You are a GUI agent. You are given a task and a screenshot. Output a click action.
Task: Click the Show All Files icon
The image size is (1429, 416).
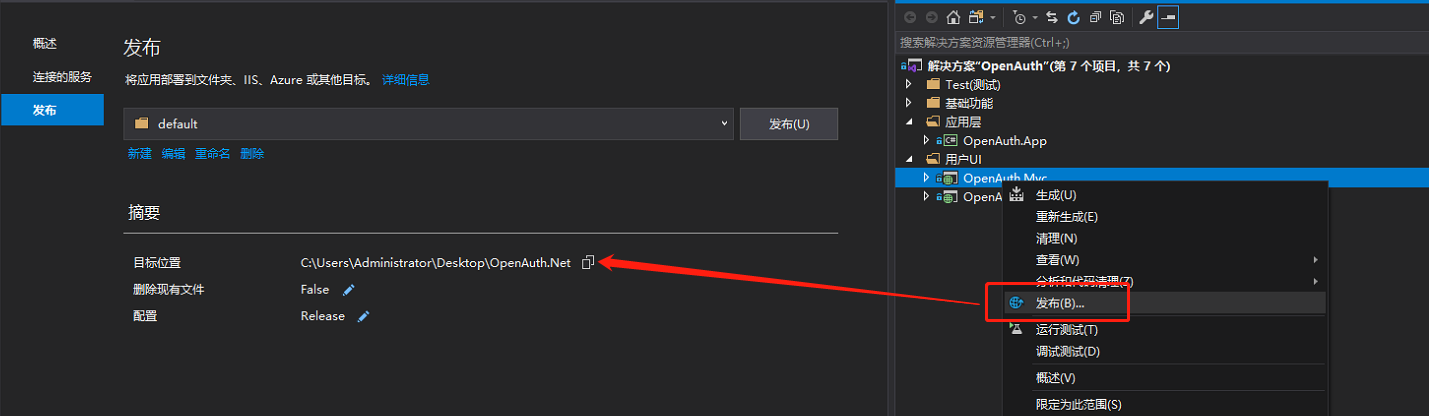coord(1117,17)
